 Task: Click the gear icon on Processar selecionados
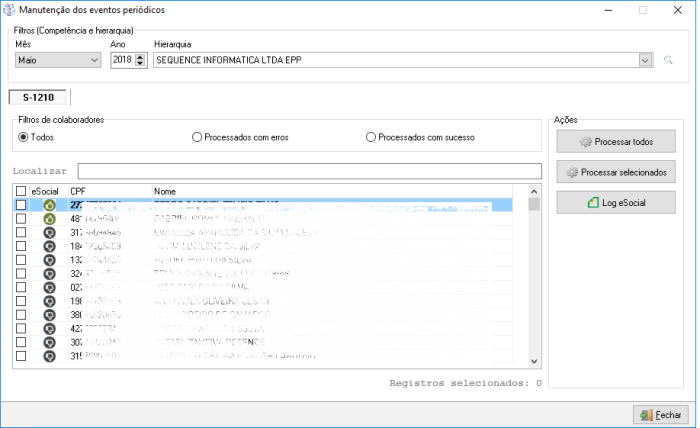pos(573,172)
